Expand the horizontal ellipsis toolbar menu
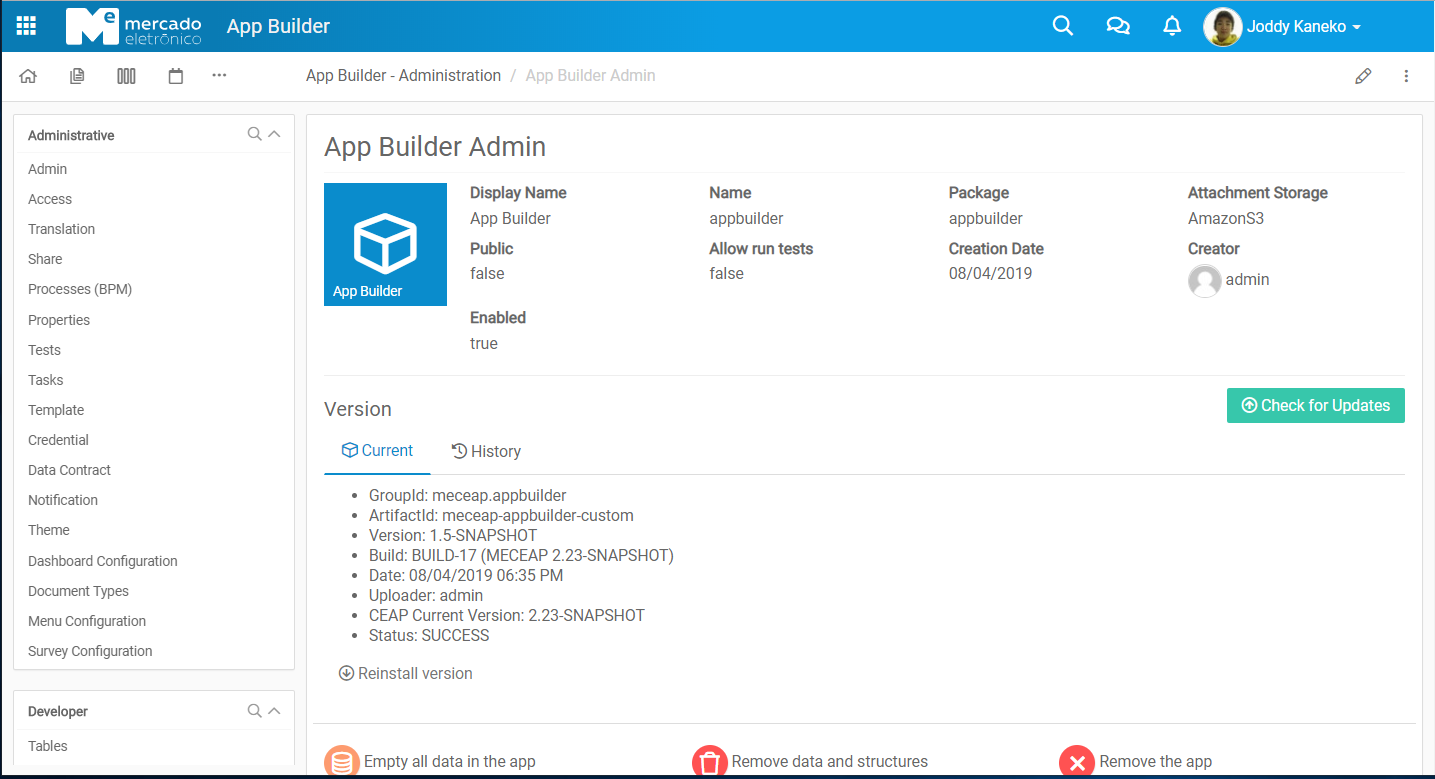Viewport: 1435px width, 779px height. 220,76
